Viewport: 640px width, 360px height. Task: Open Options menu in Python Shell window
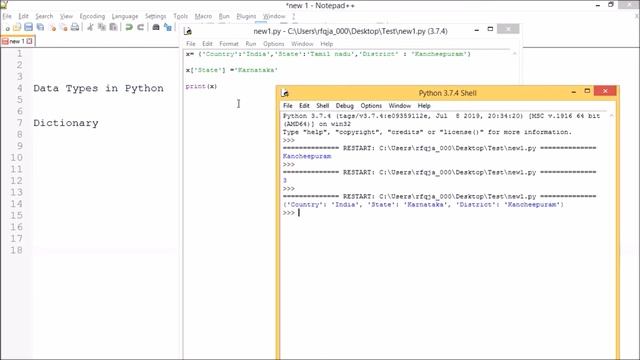371,106
